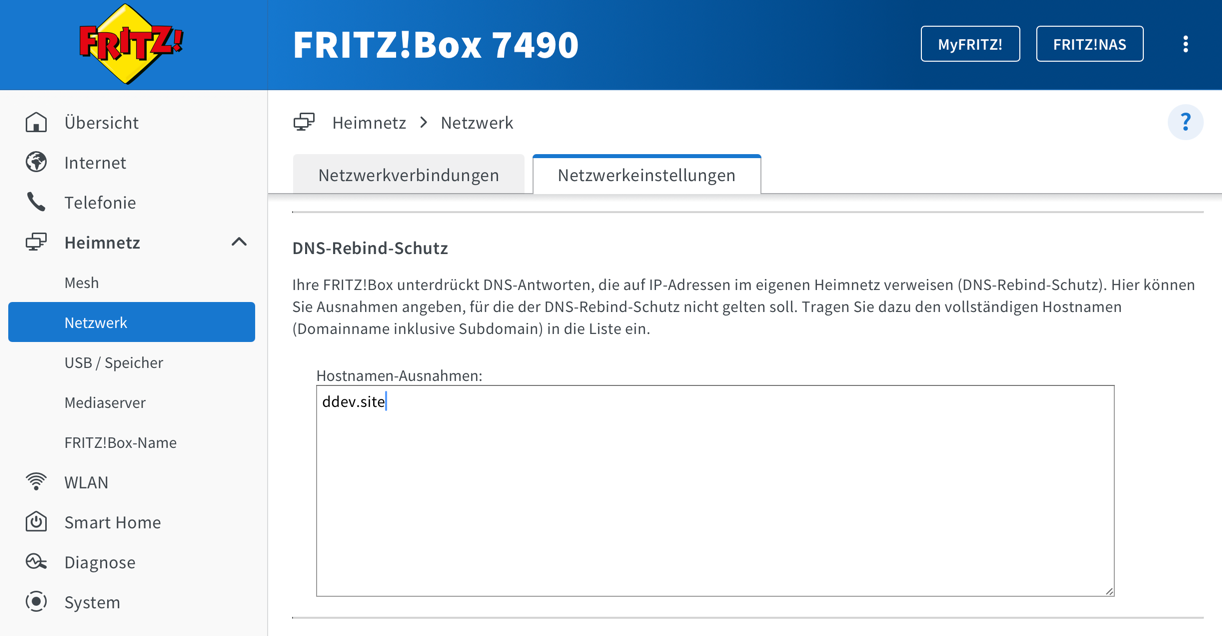Collapse the Heimnetz section chevron
Screen dimensions: 1222x636
tap(238, 242)
